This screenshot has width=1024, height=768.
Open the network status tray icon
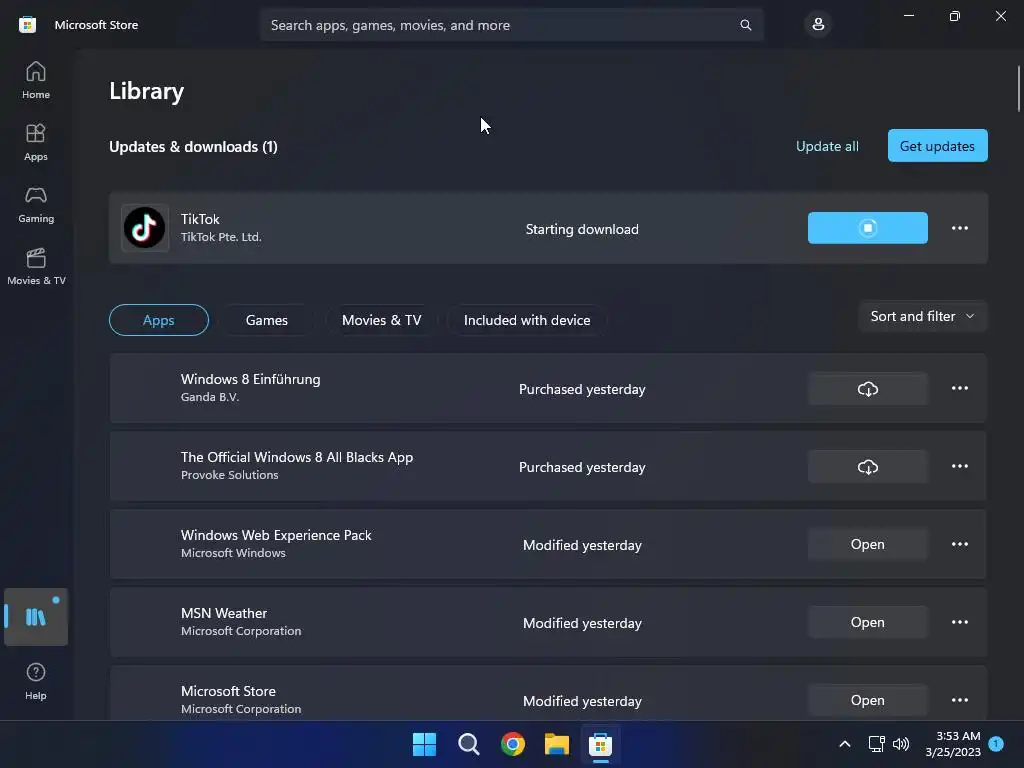876,744
